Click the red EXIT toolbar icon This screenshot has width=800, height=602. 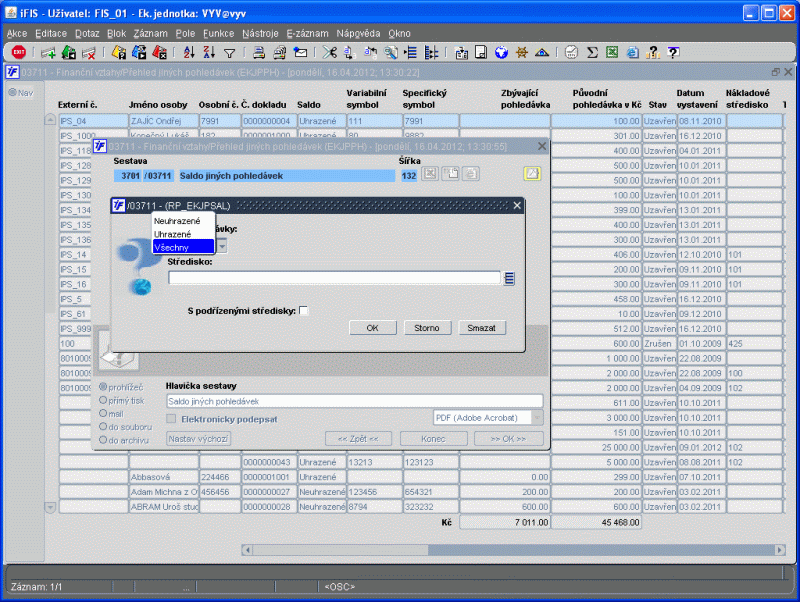[x=19, y=52]
